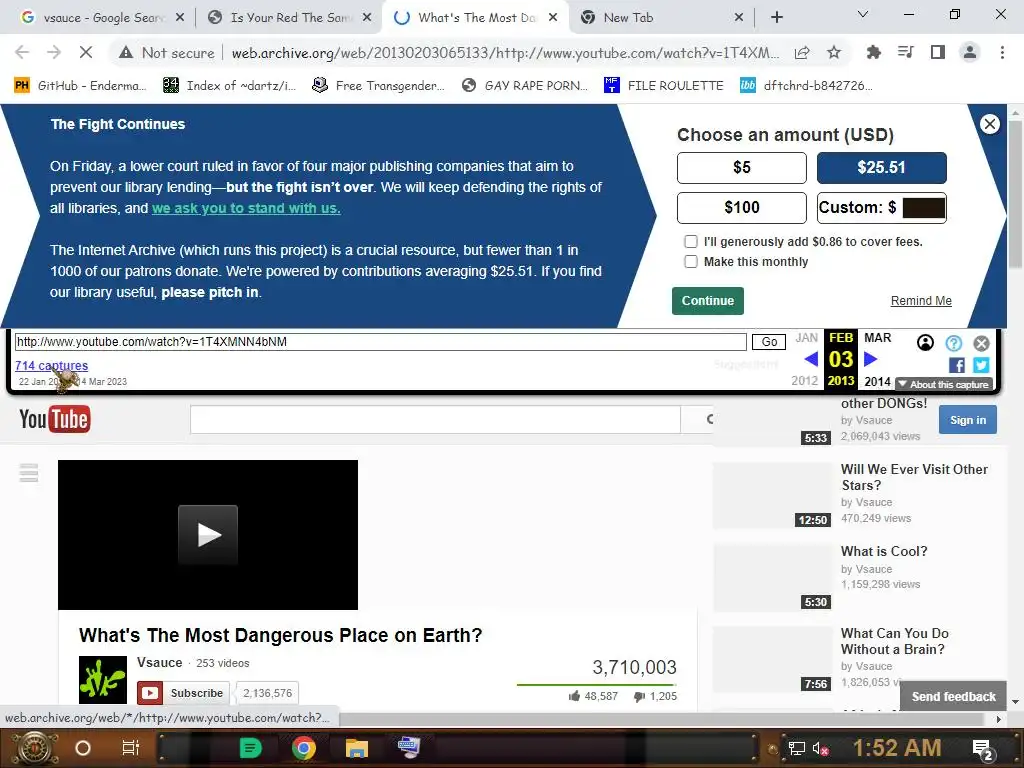Expand About this capture dropdown
Screen dimensions: 1024x768
(944, 385)
